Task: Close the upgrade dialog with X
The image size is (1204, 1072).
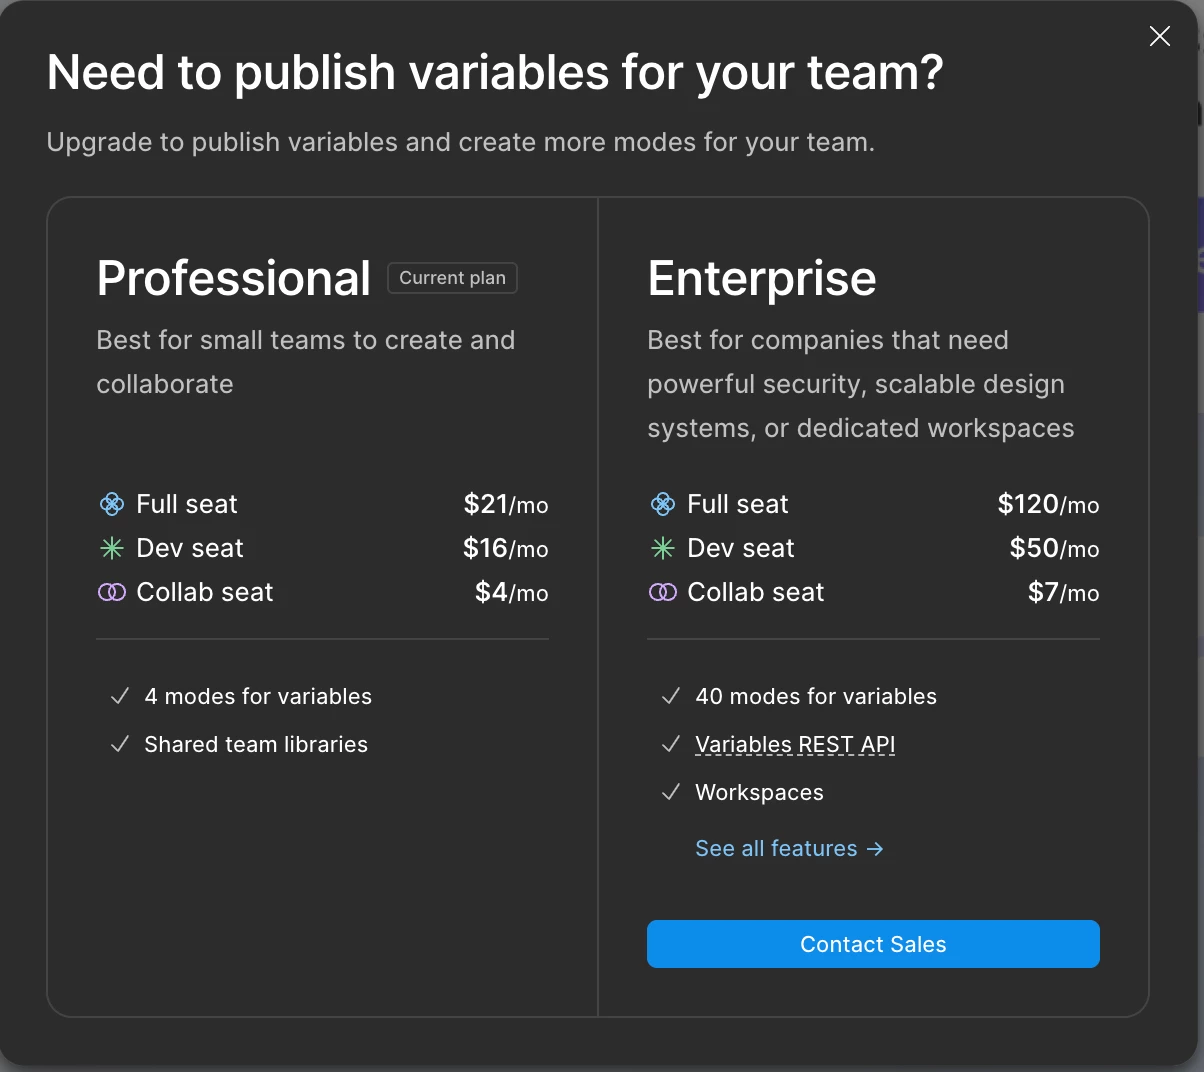Action: tap(1160, 37)
